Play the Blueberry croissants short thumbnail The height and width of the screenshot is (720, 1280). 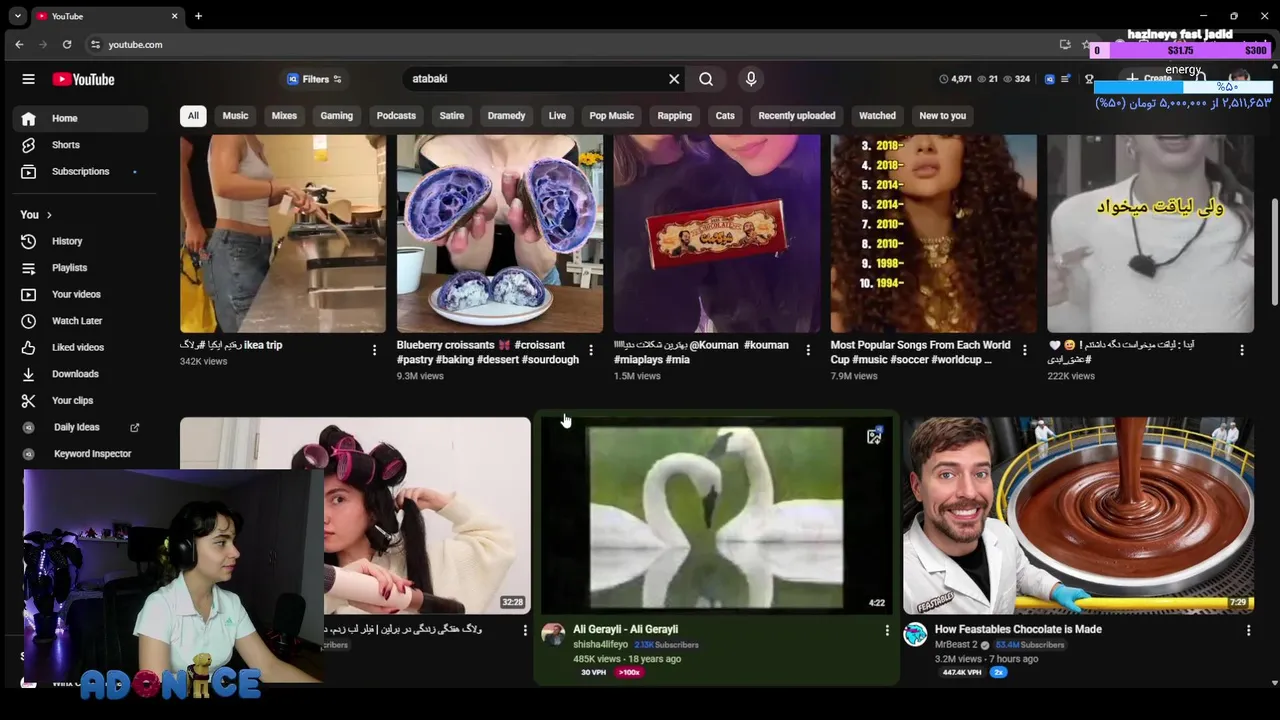pos(500,234)
